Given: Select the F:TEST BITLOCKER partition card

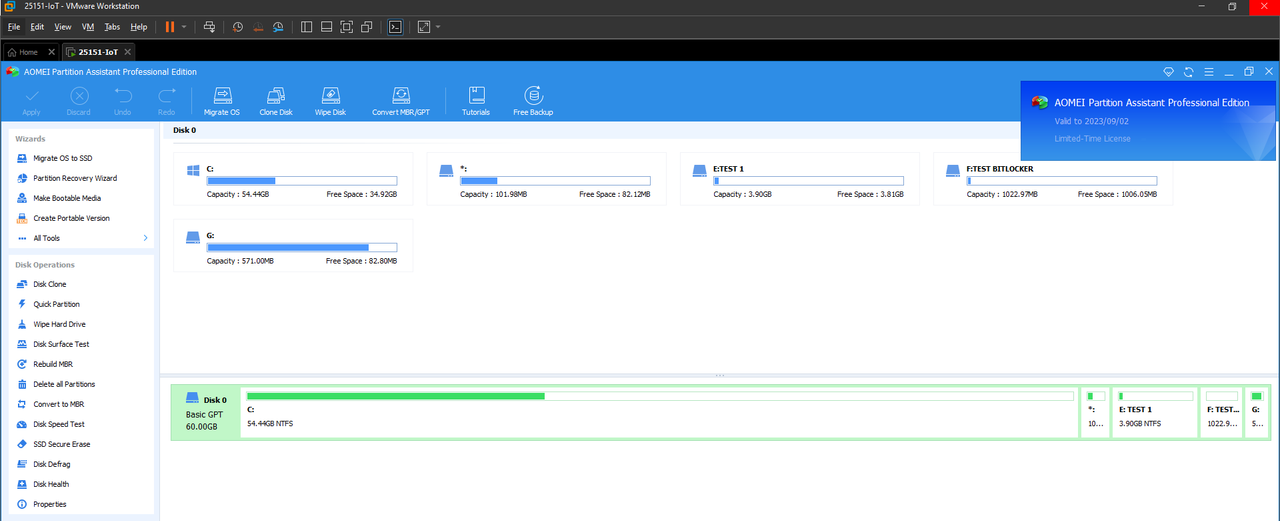Looking at the screenshot, I should 1052,179.
